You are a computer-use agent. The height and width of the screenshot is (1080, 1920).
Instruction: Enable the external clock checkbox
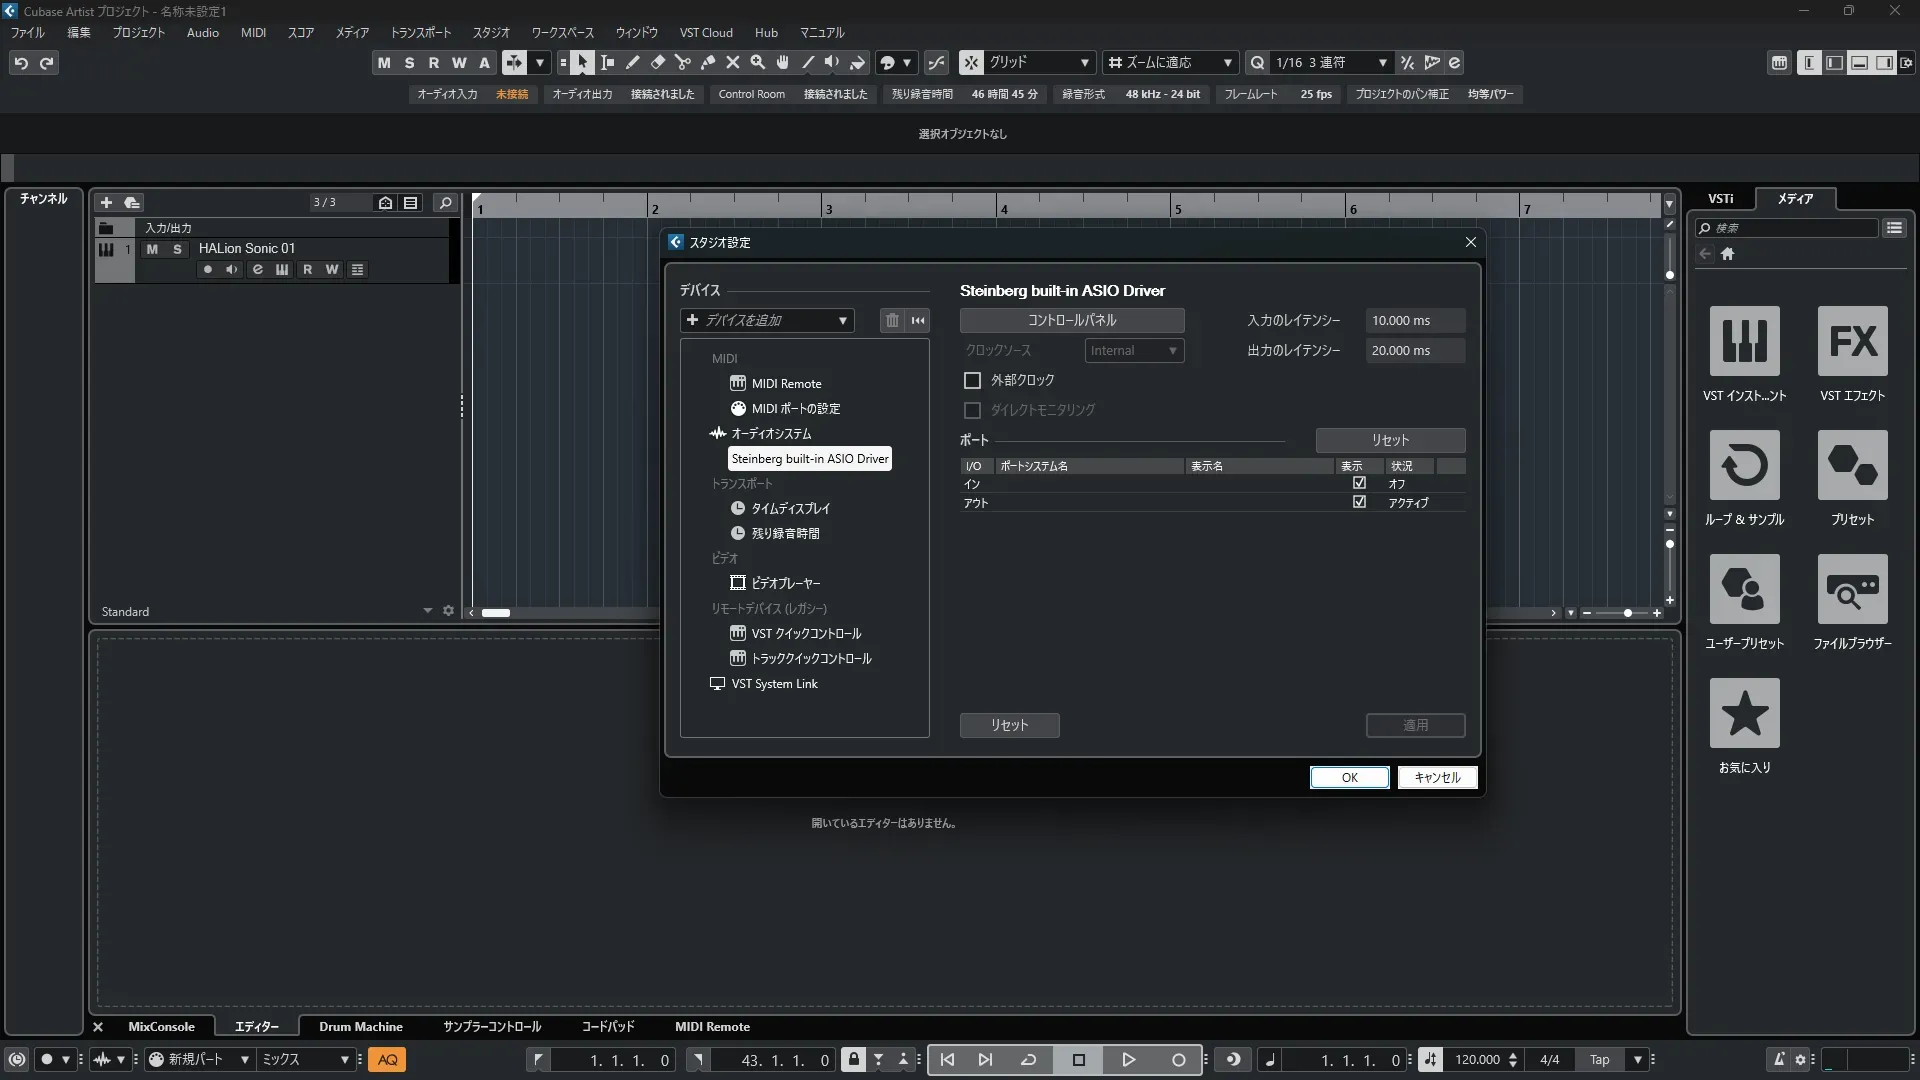click(972, 380)
